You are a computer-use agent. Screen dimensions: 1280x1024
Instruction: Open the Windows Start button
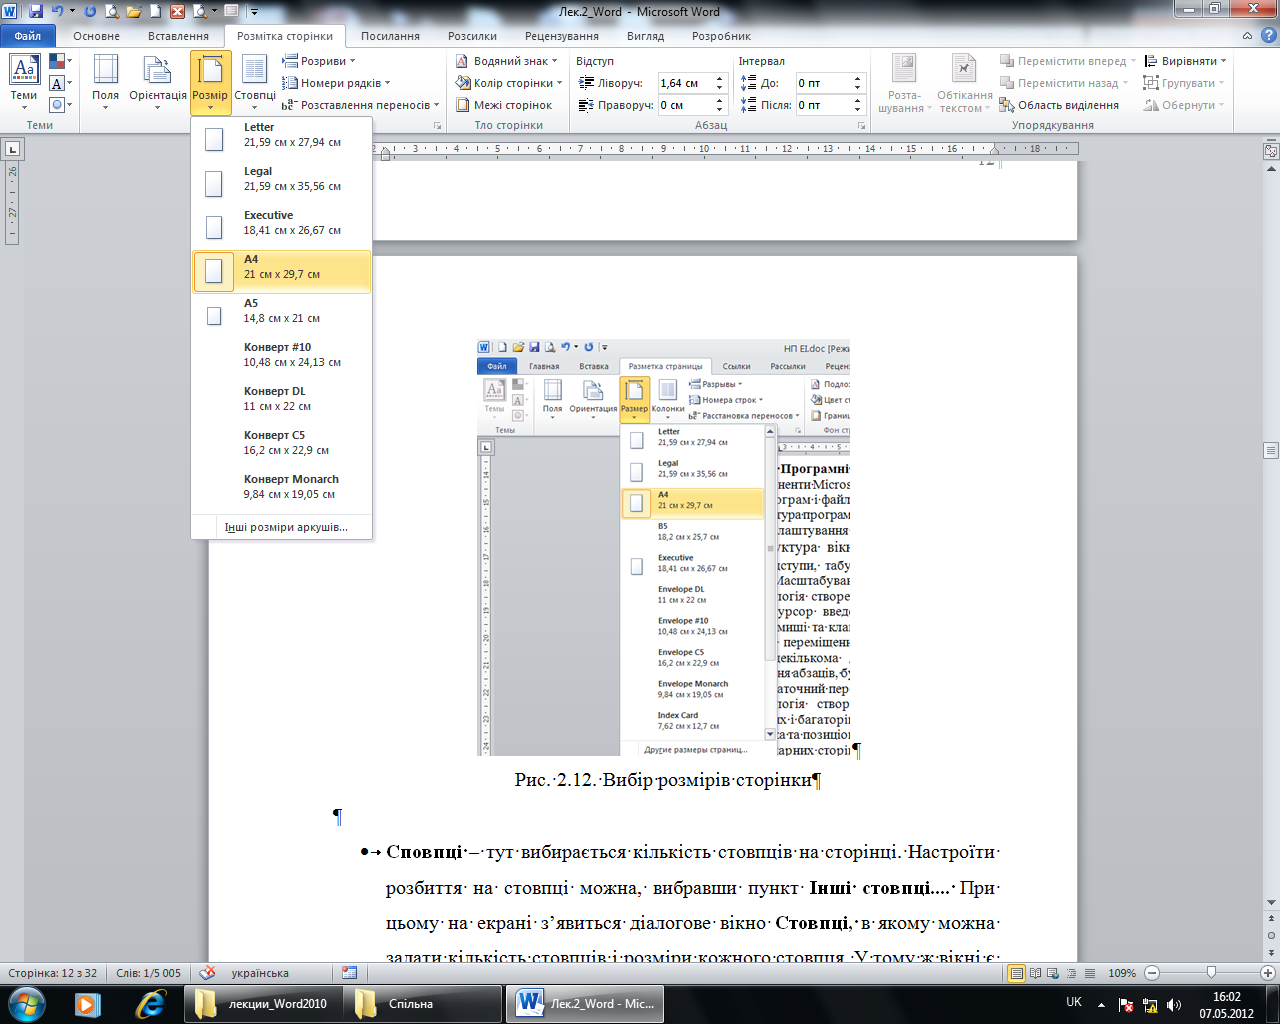(27, 1003)
